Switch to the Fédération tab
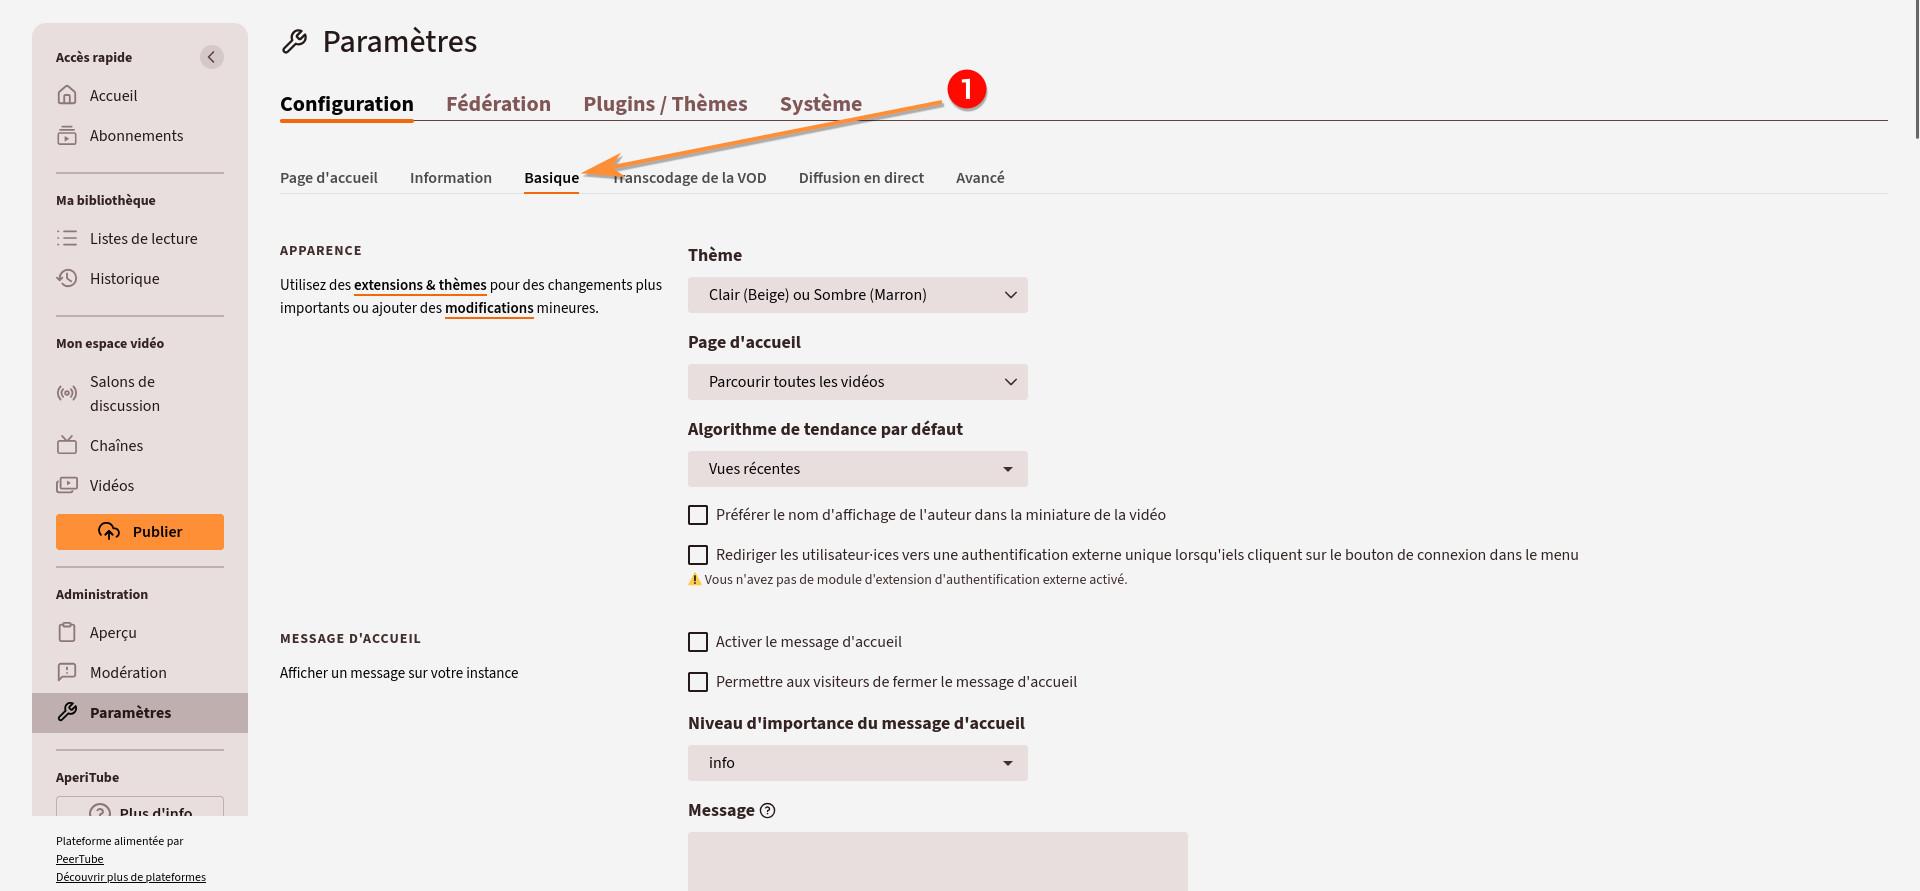The width and height of the screenshot is (1920, 891). click(498, 104)
